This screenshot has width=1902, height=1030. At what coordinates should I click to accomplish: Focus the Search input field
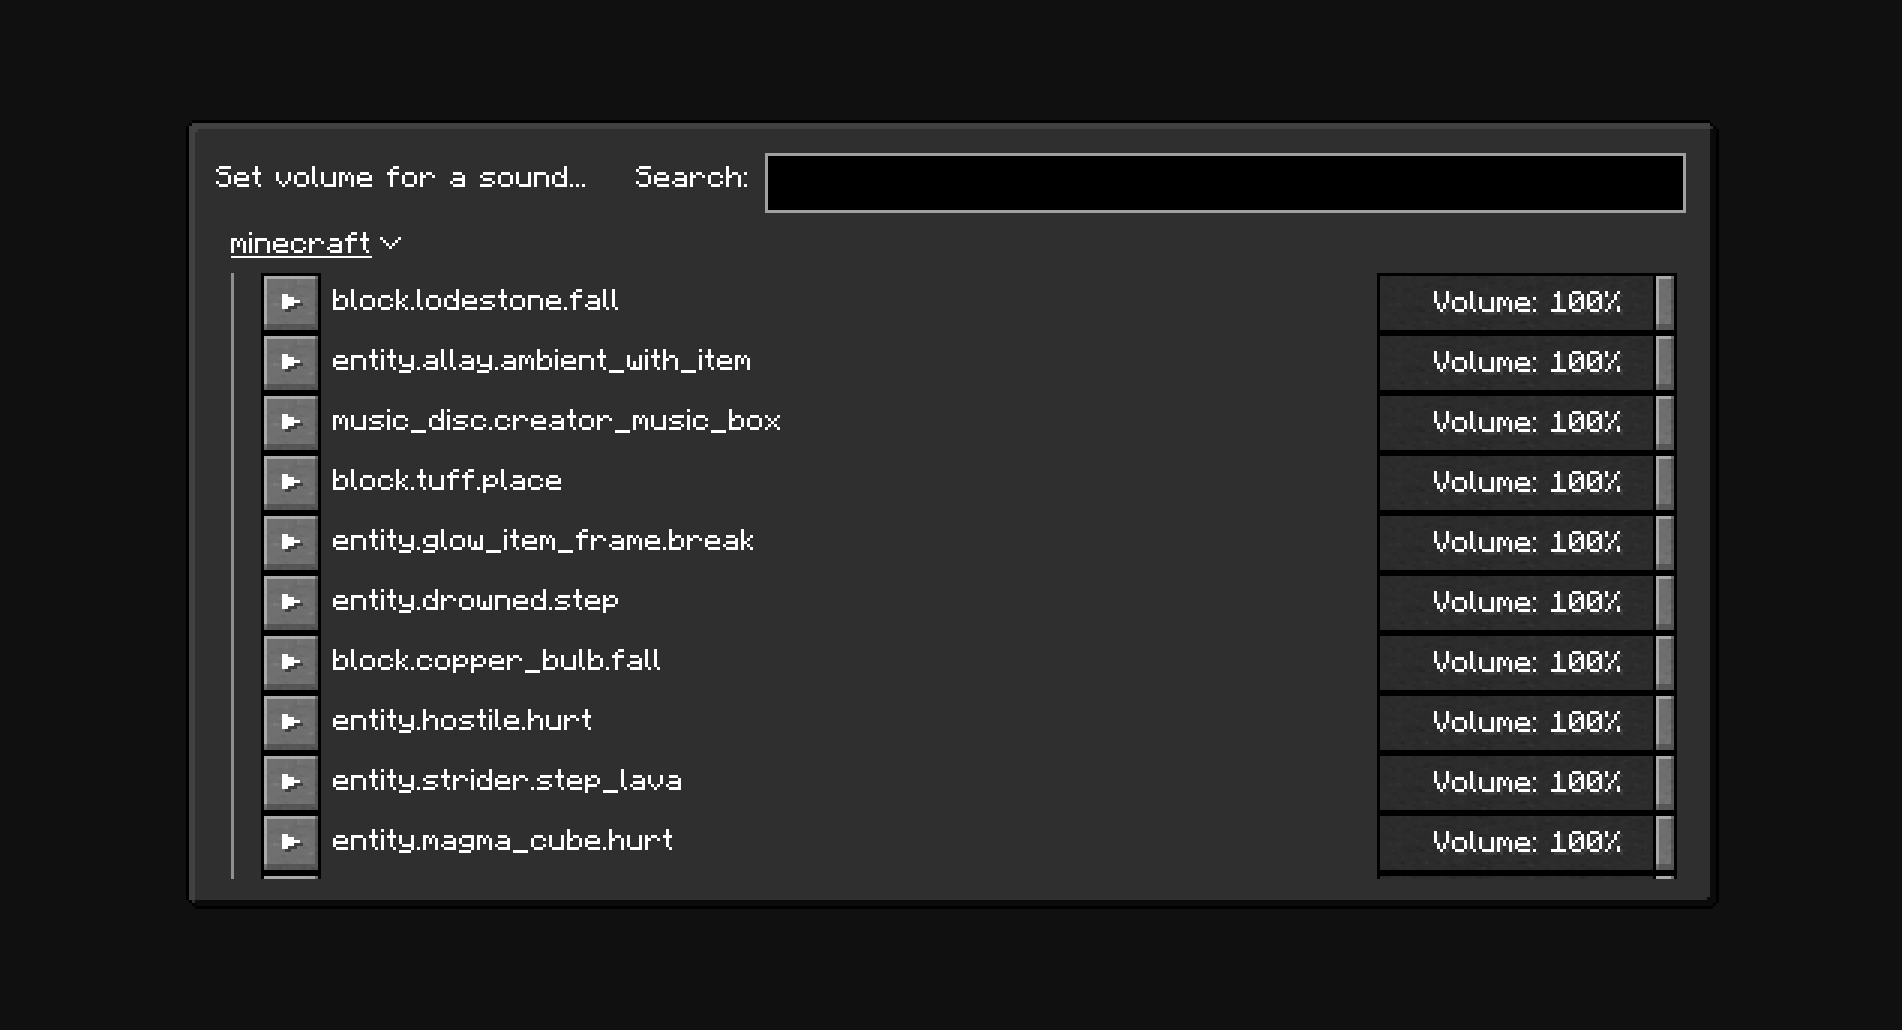[x=1225, y=183]
